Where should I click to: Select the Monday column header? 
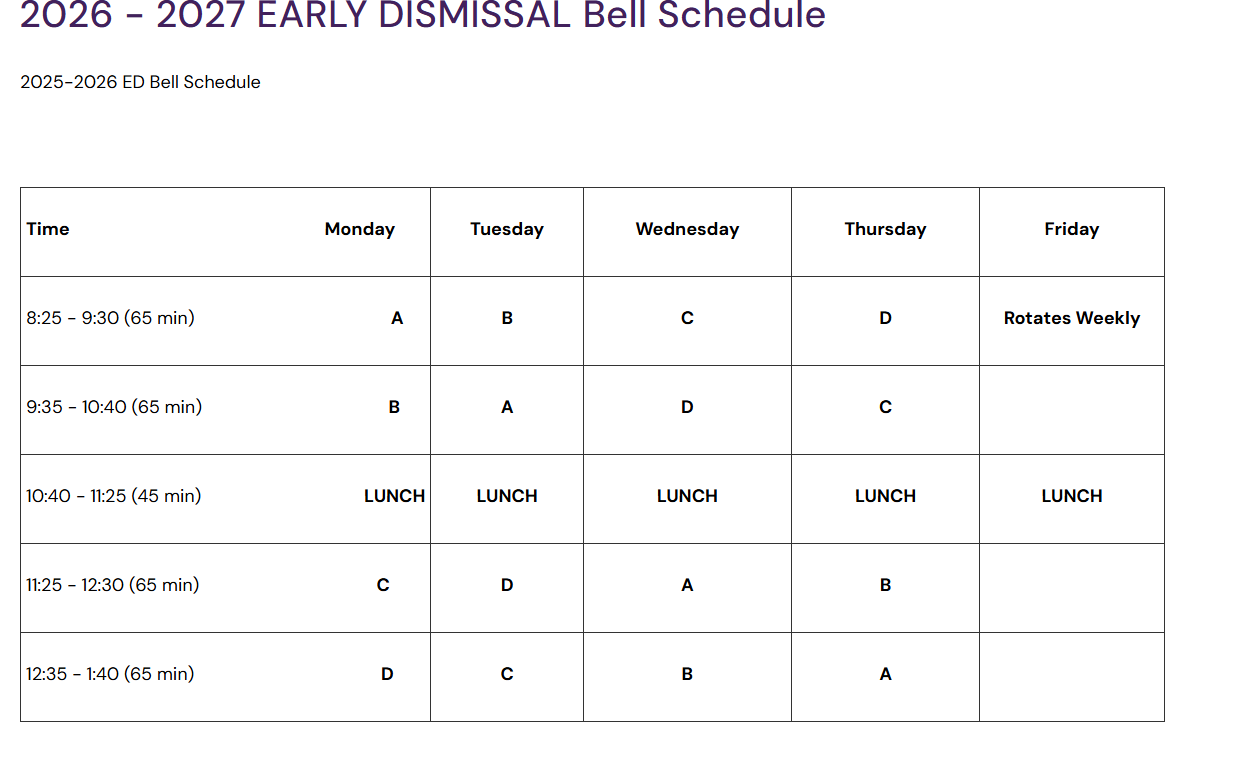click(x=360, y=229)
